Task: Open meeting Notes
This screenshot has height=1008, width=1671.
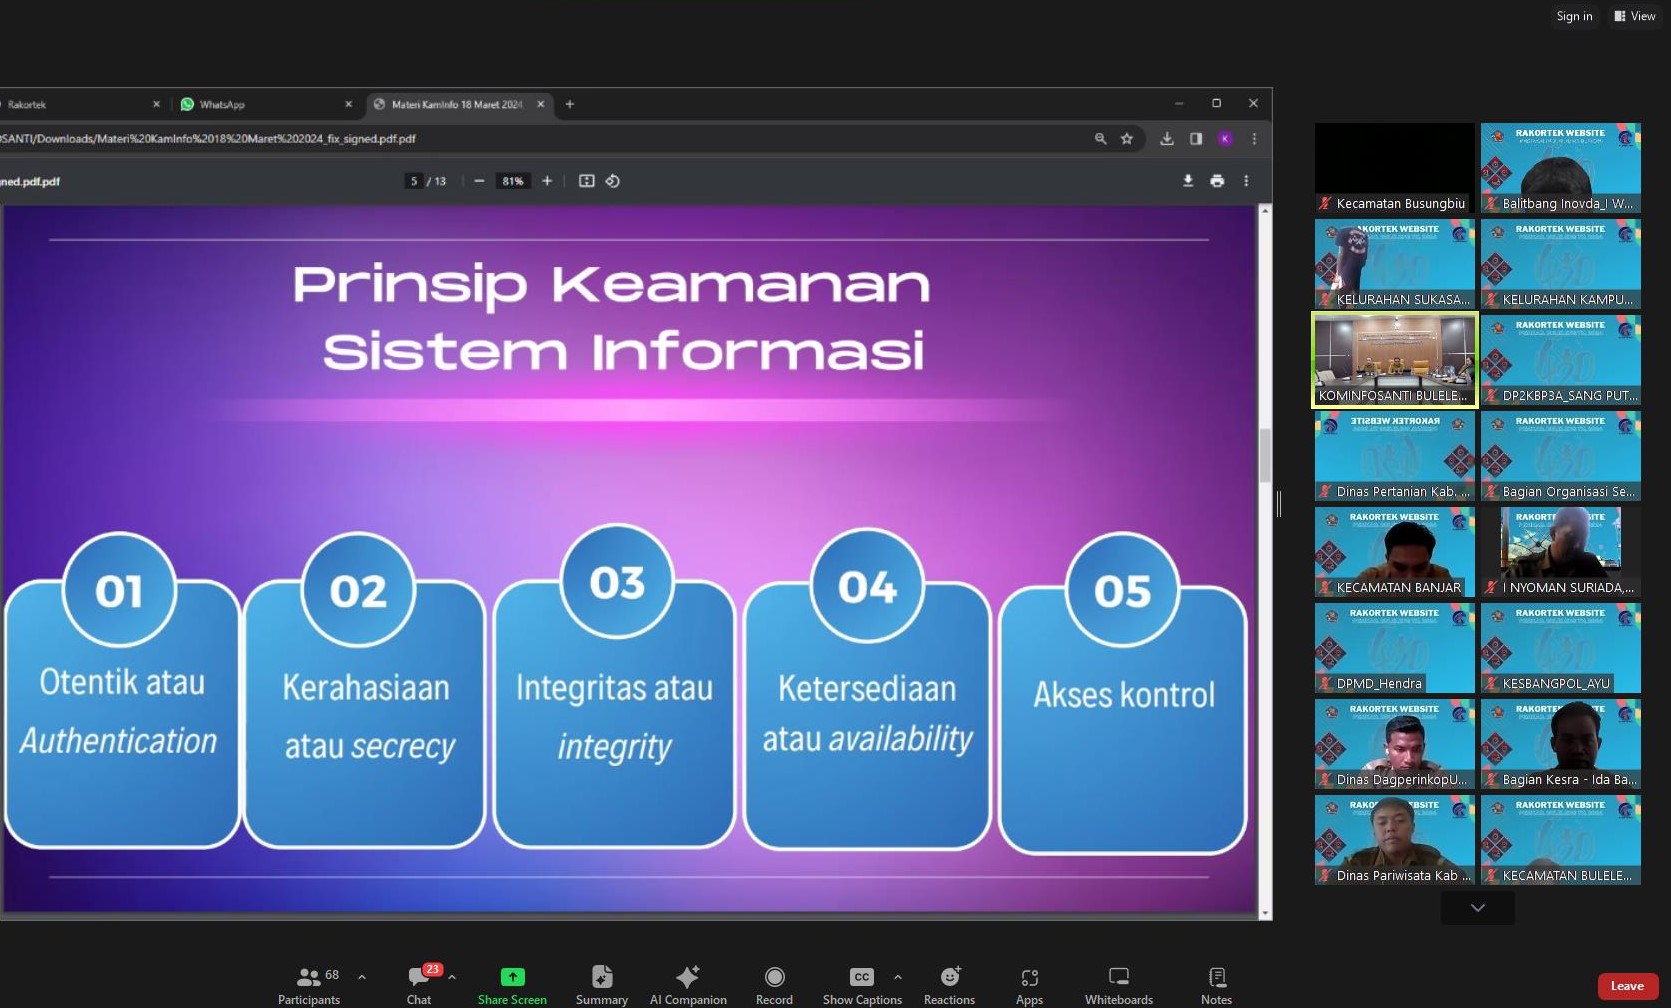Action: pyautogui.click(x=1216, y=985)
